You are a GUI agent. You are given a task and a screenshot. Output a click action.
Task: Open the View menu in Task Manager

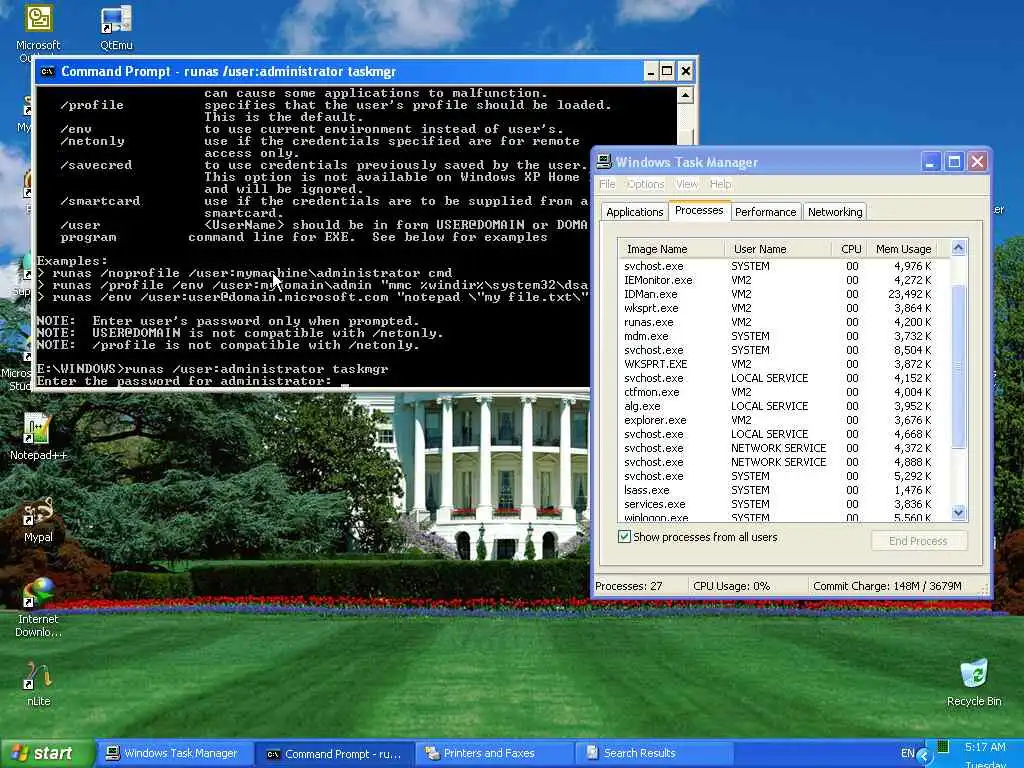coord(686,184)
